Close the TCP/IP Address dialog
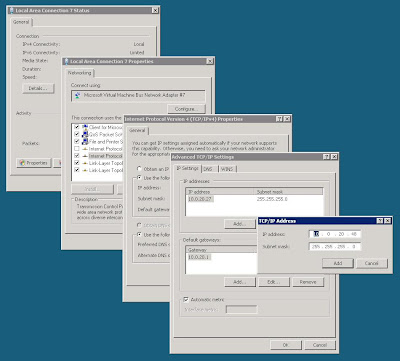The image size is (400, 361). (387, 221)
